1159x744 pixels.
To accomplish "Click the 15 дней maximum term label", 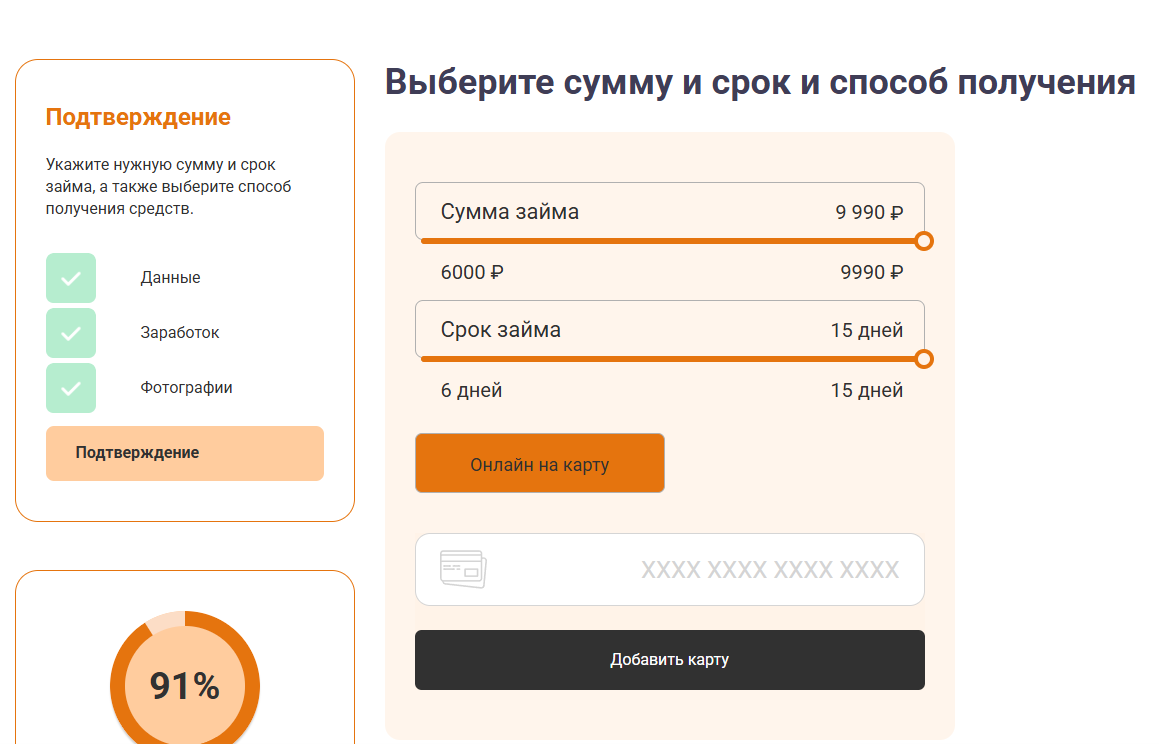I will tap(866, 390).
